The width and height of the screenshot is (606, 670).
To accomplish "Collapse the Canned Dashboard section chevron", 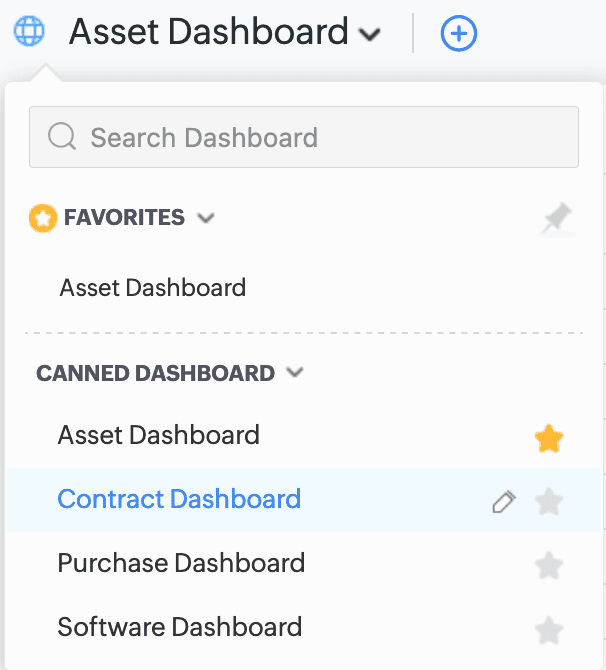I will pyautogui.click(x=295, y=373).
